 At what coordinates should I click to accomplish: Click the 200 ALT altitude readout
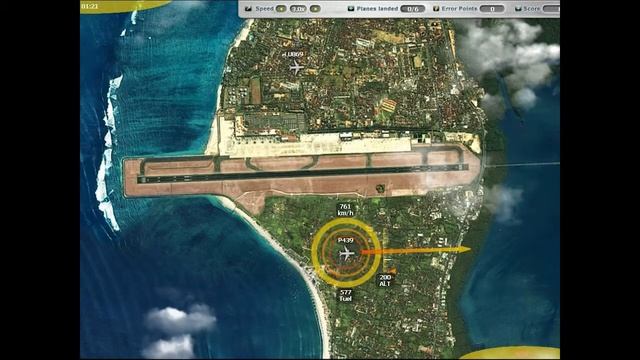pyautogui.click(x=385, y=280)
